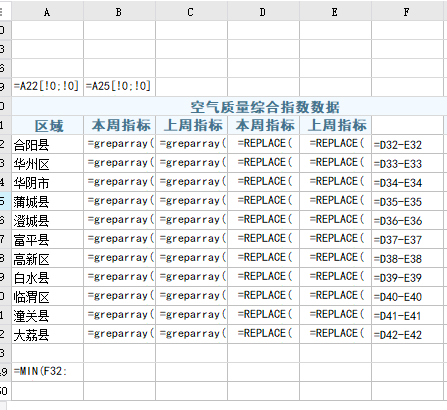Click REPLACE cell in 临渭区 row, column D

pyautogui.click(x=263, y=296)
